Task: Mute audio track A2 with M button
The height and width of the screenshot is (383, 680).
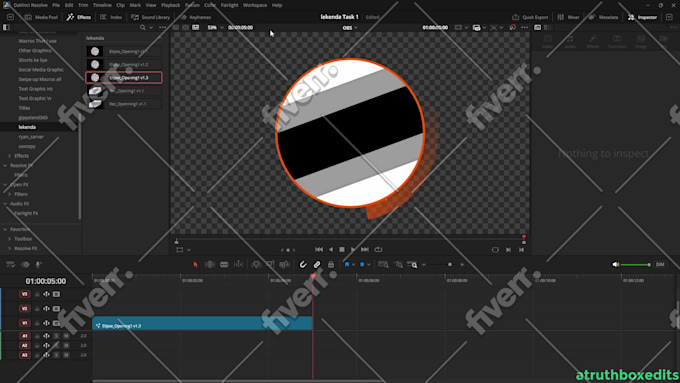Action: point(66,345)
